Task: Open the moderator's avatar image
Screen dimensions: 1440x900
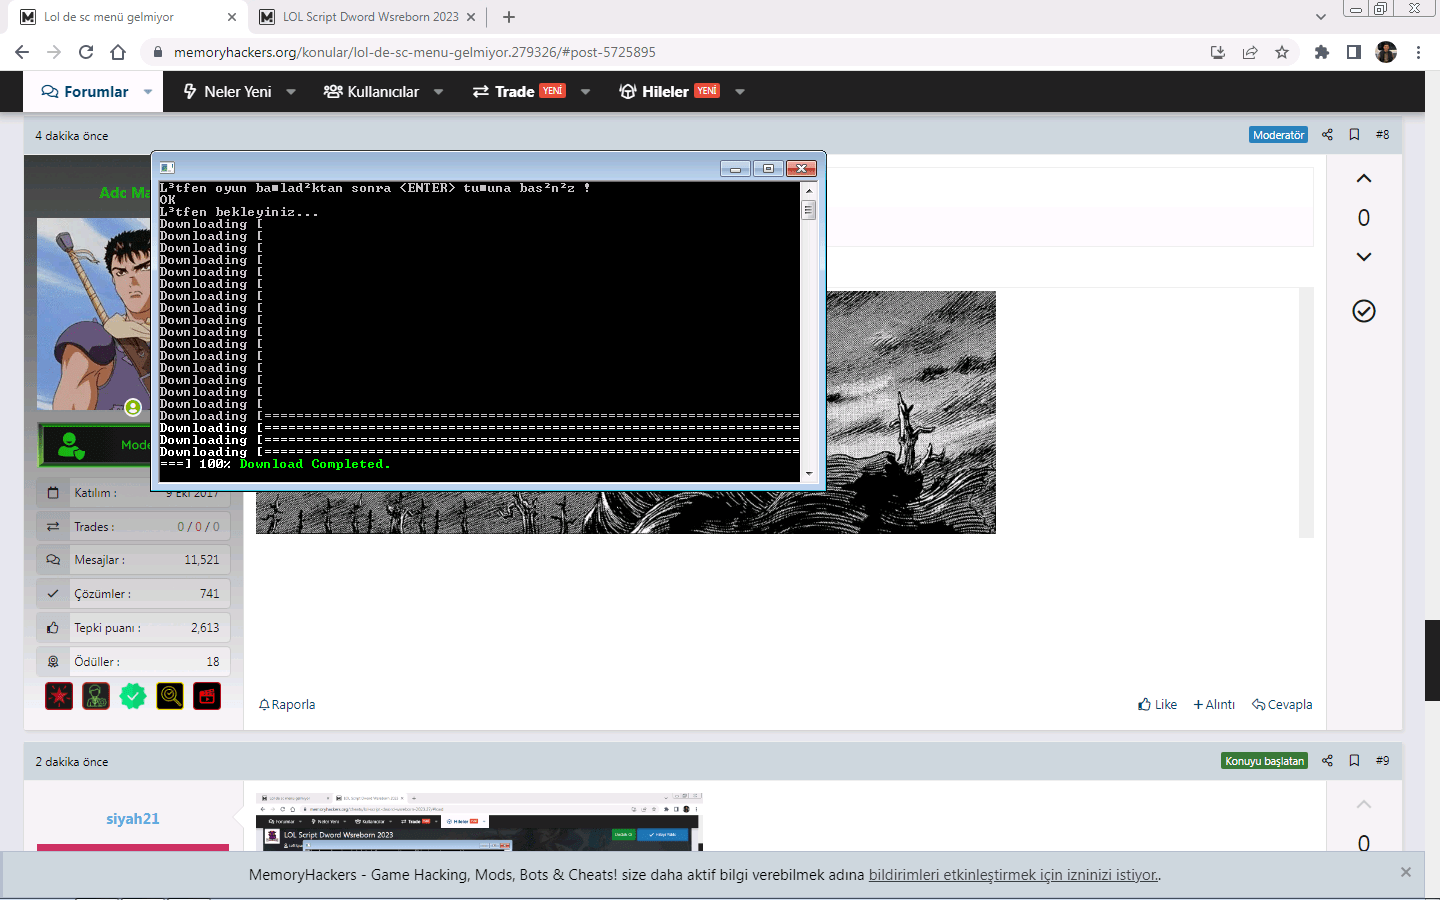Action: [94, 315]
